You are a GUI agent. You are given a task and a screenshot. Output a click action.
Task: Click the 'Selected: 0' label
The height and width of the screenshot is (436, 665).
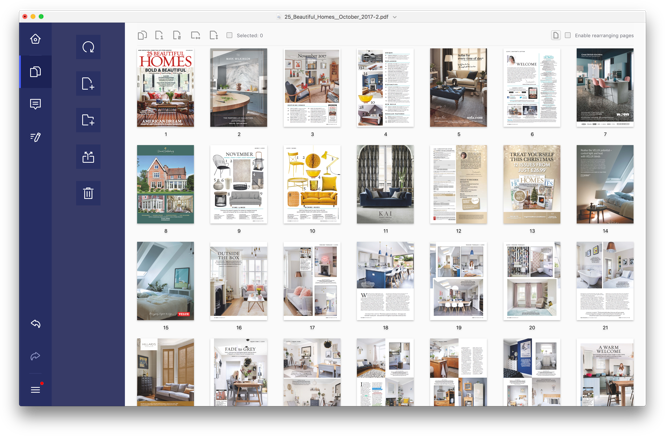250,36
